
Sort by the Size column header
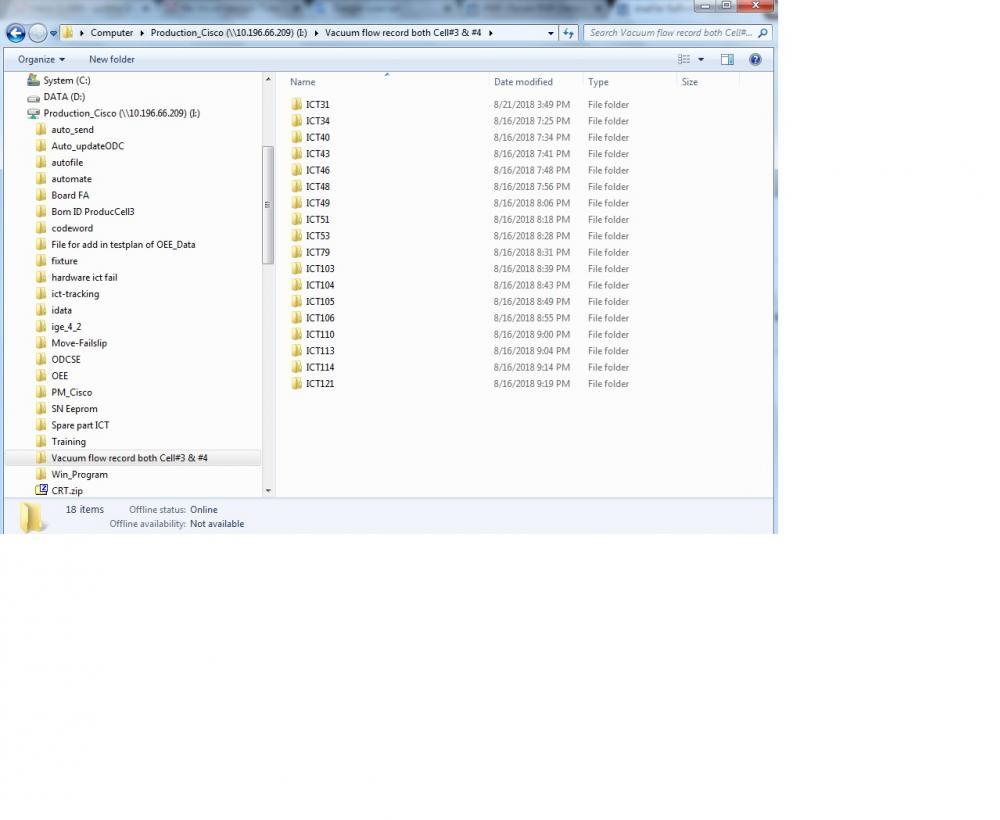[689, 82]
